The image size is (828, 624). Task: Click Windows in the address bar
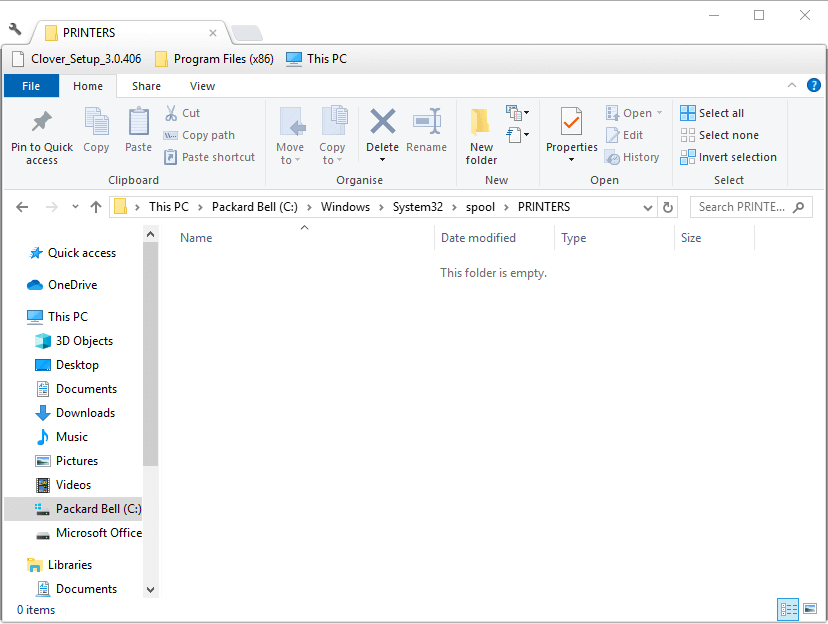tap(345, 207)
